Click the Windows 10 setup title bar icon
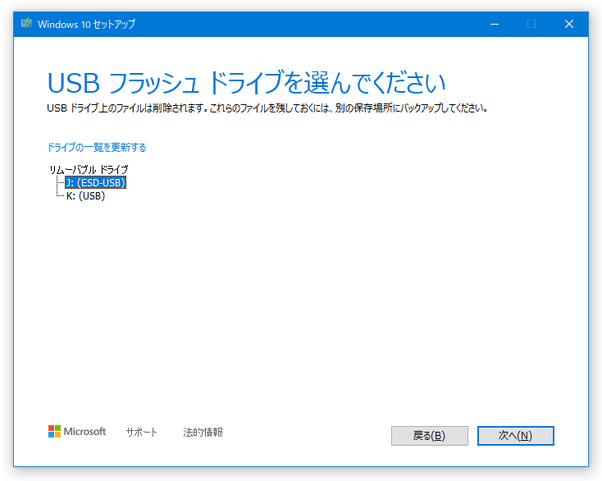The image size is (602, 481). [26, 23]
